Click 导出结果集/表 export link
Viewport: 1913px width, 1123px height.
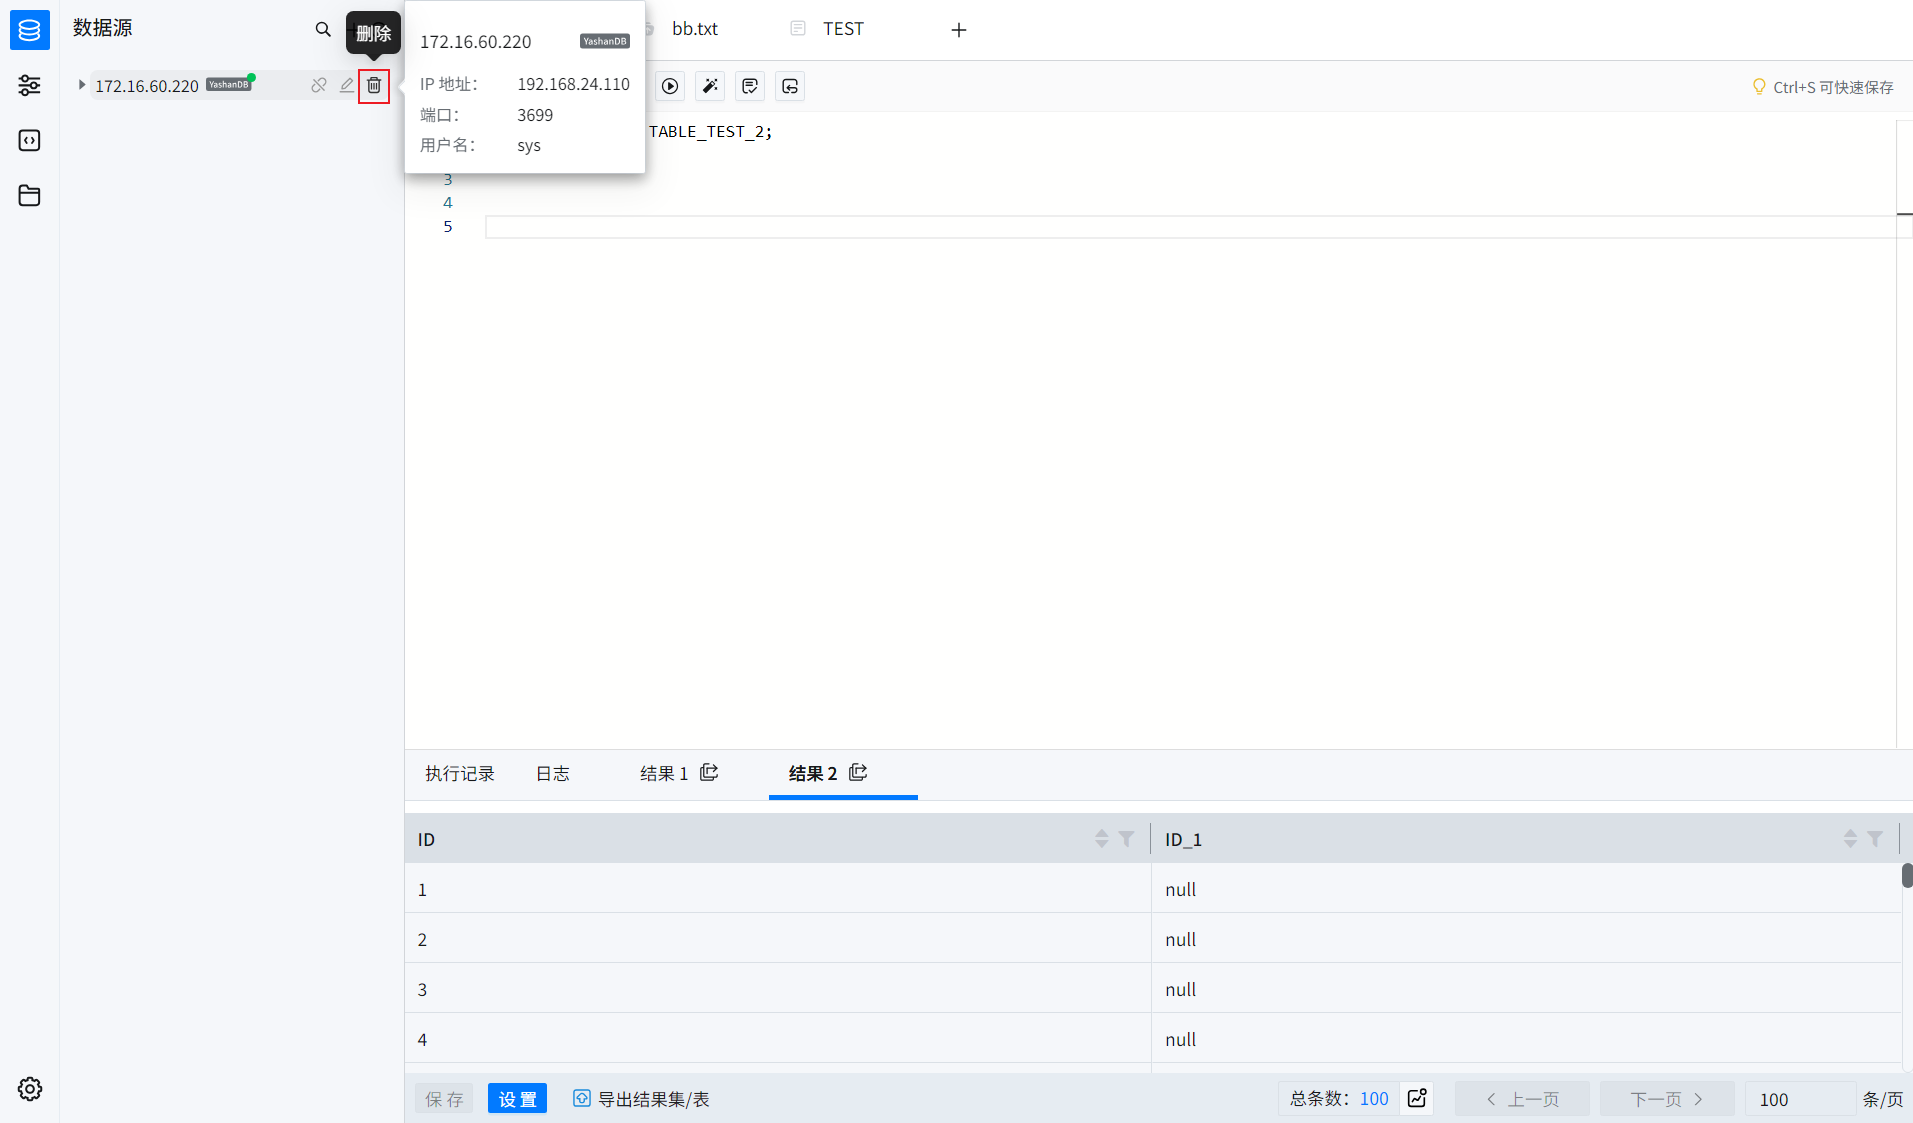[x=641, y=1099]
